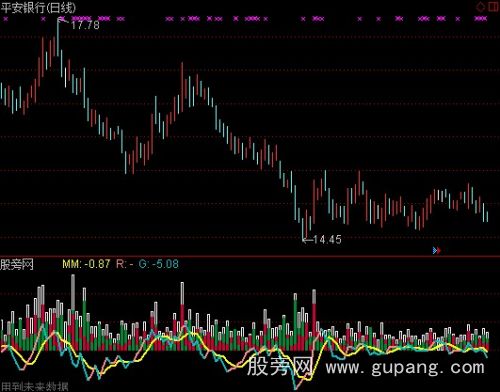
Task: Select the chart title 平安银行(日线)
Action: click(x=38, y=8)
